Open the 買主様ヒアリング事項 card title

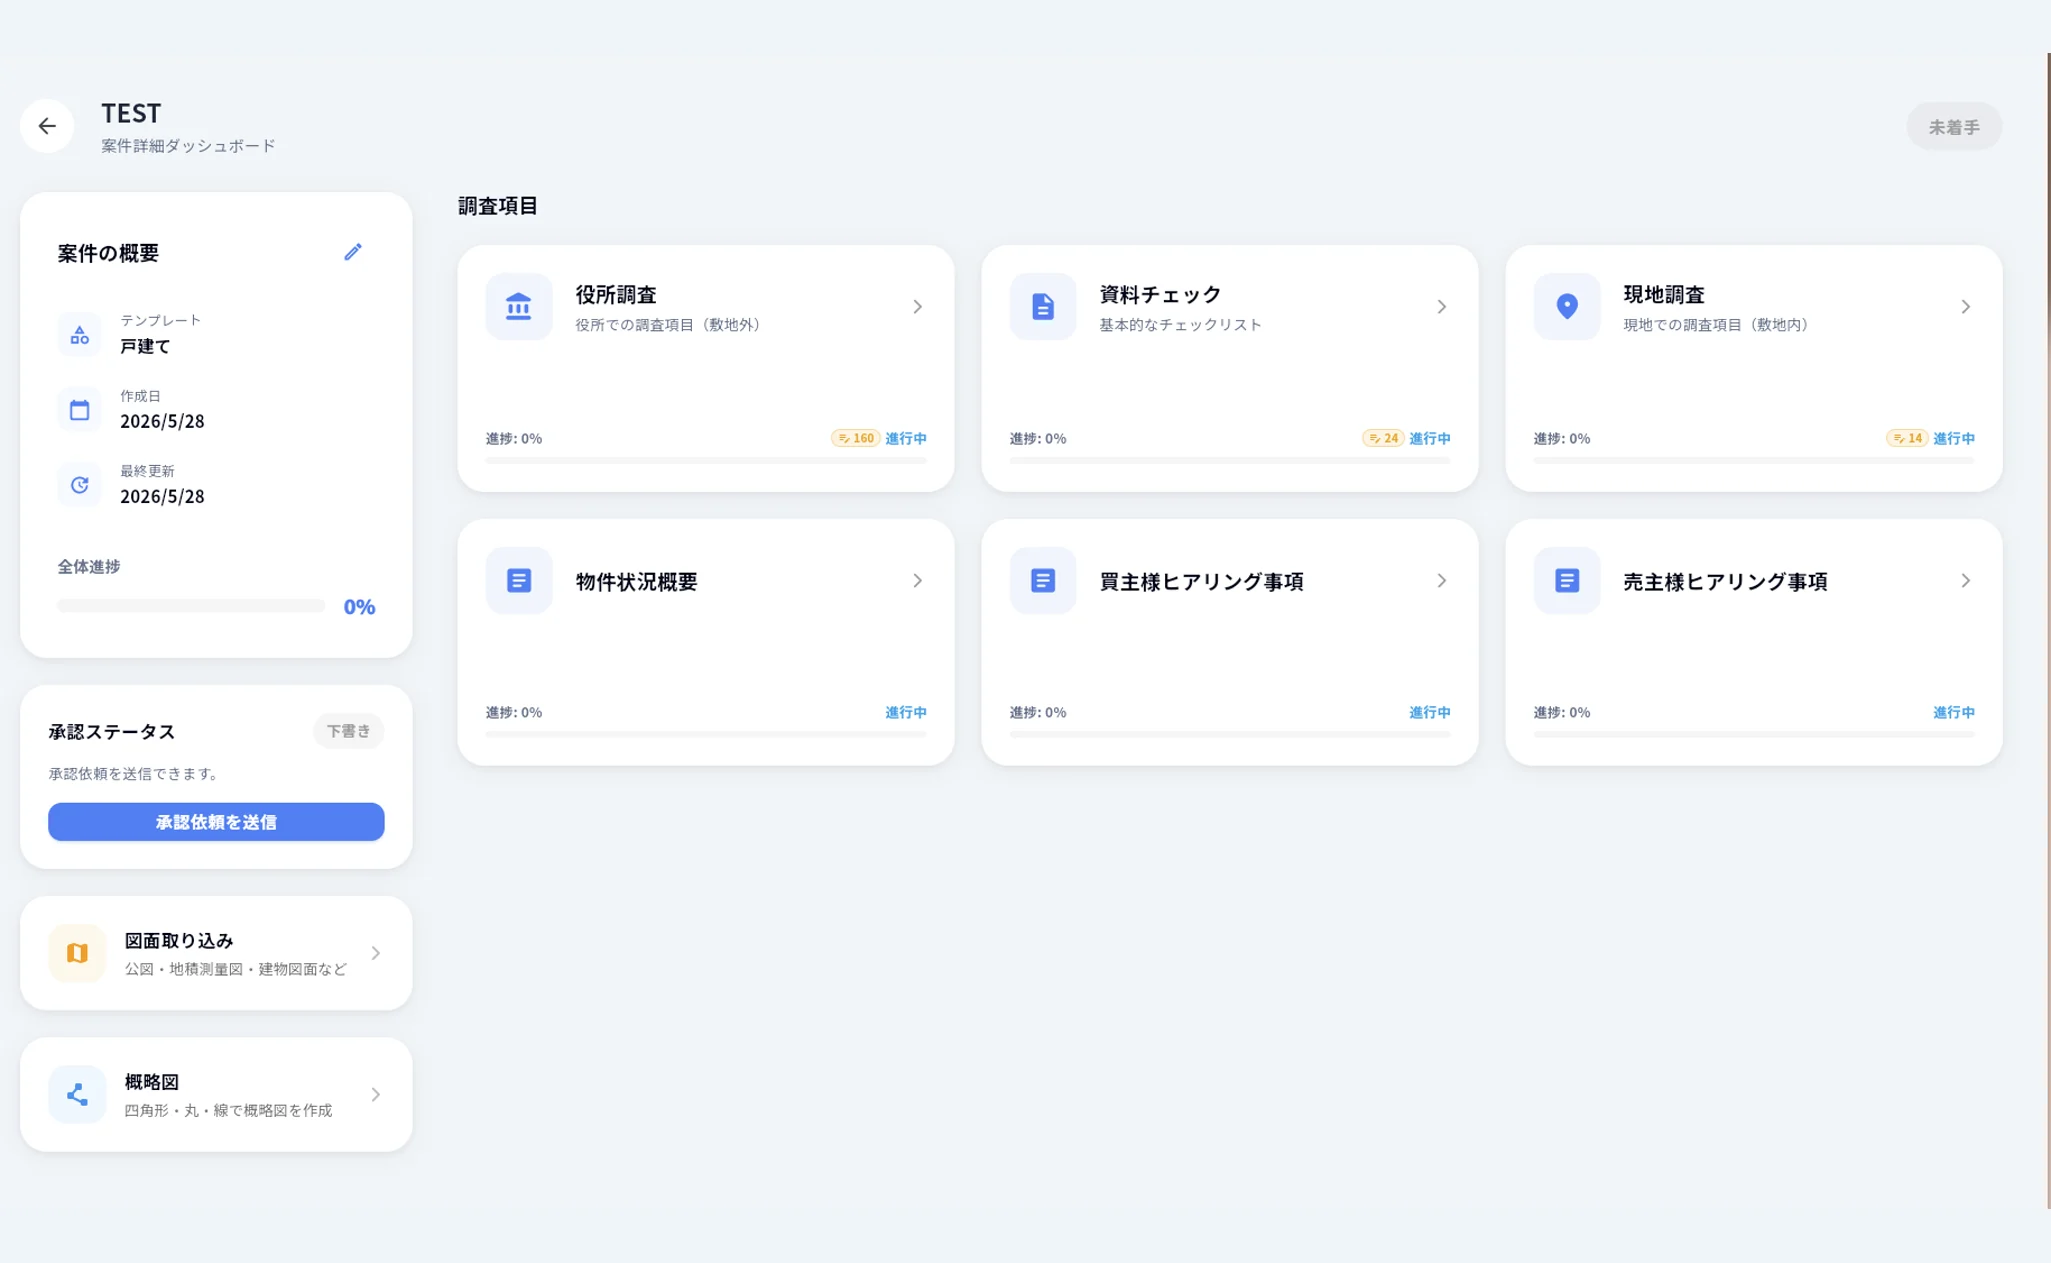tap(1201, 581)
